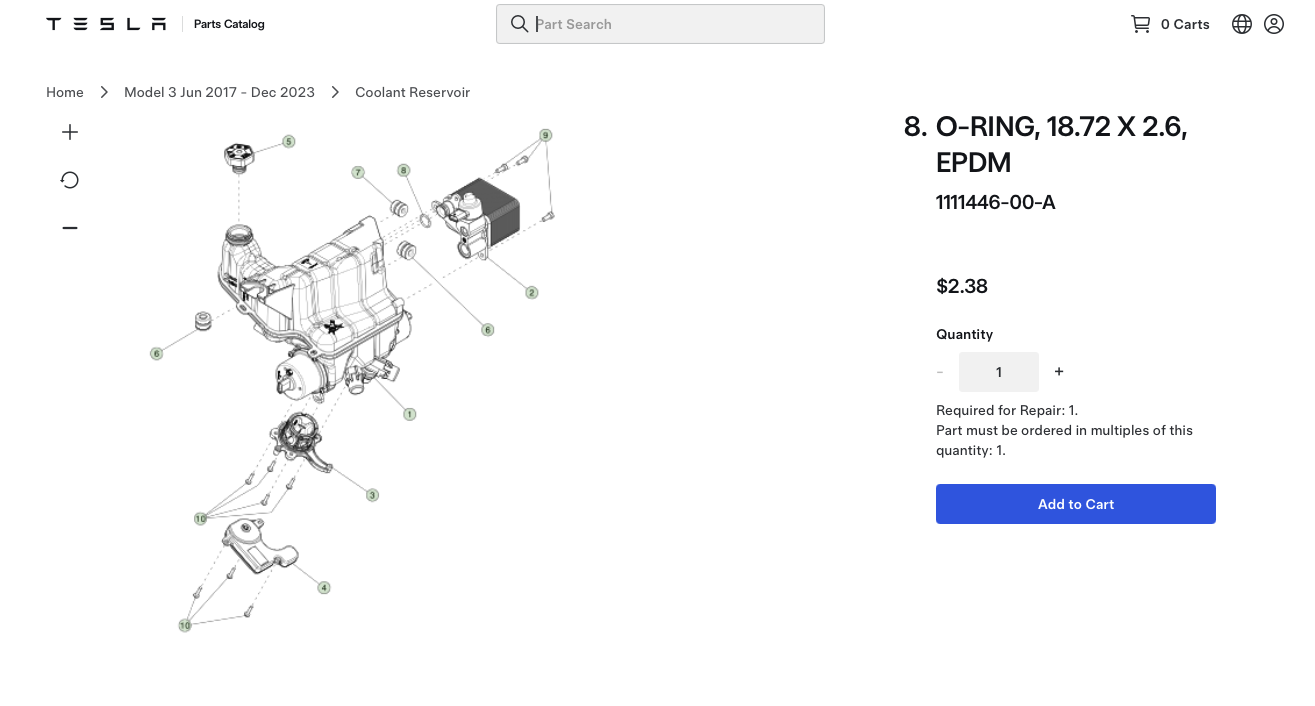Open the Parts Catalog title link
Image resolution: width=1315 pixels, height=706 pixels.
(229, 24)
